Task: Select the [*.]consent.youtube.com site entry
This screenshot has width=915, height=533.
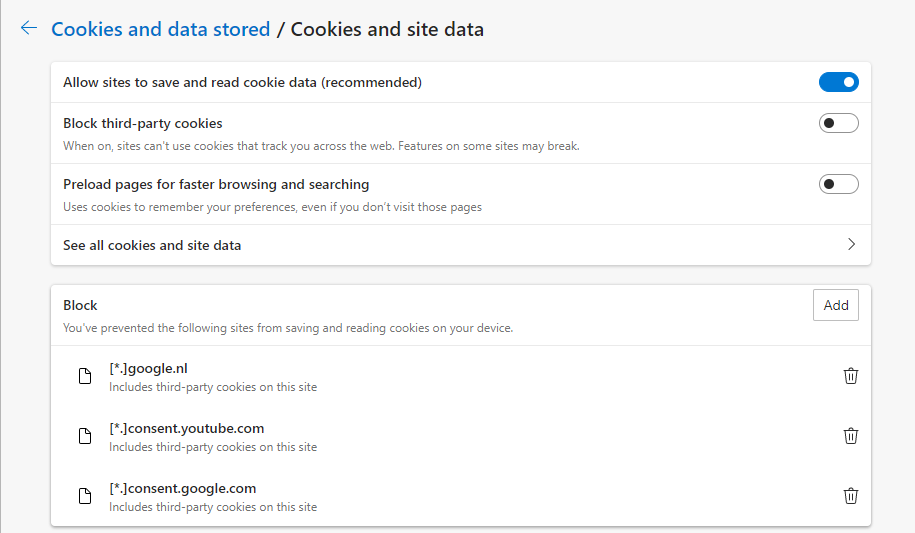Action: tap(186, 429)
